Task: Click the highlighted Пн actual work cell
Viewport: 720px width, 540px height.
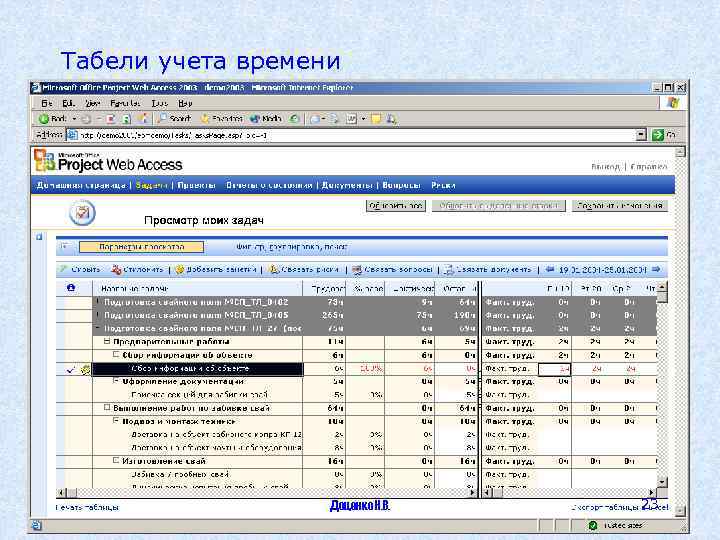Action: pyautogui.click(x=555, y=369)
